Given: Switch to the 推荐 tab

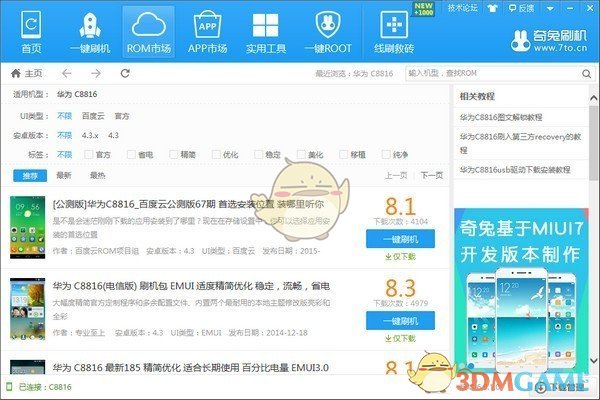Looking at the screenshot, I should 30,176.
